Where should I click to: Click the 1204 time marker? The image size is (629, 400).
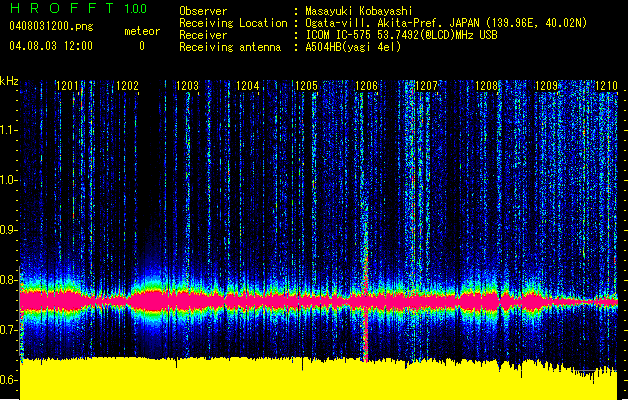pyautogui.click(x=248, y=86)
